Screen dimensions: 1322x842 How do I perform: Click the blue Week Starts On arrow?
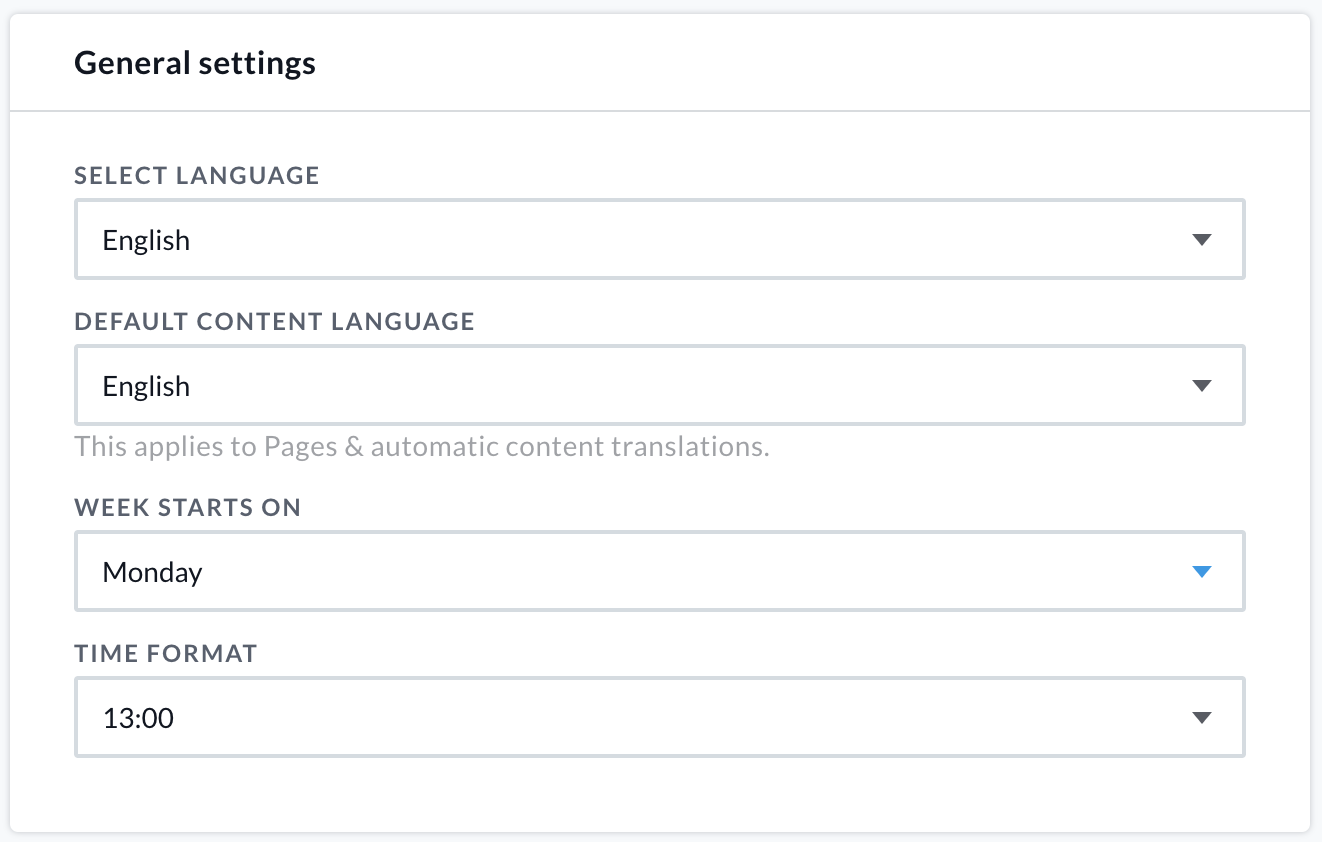(1202, 572)
